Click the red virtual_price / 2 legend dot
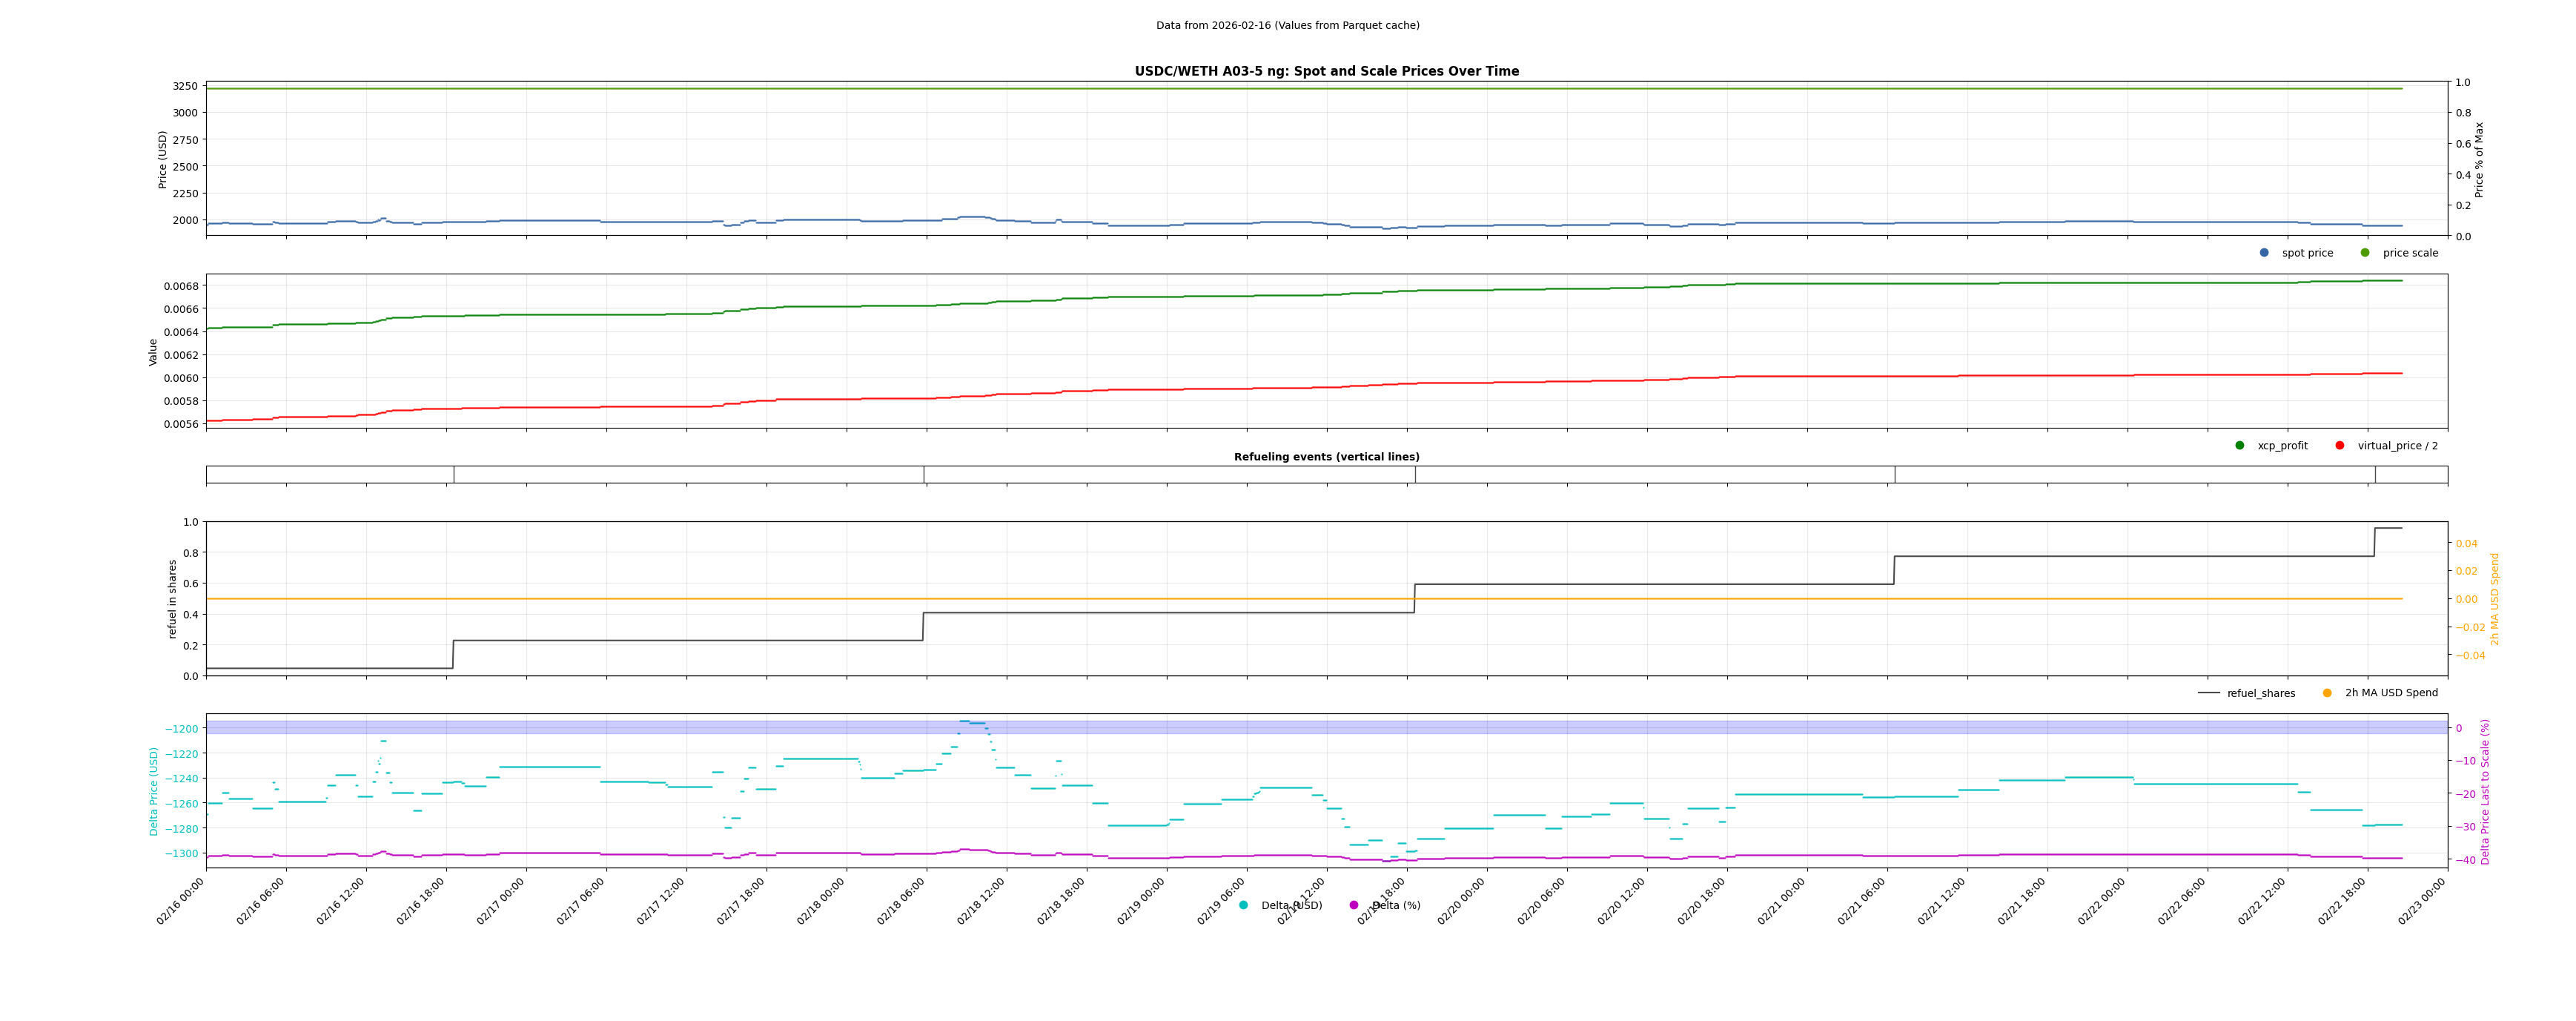 [x=2340, y=446]
